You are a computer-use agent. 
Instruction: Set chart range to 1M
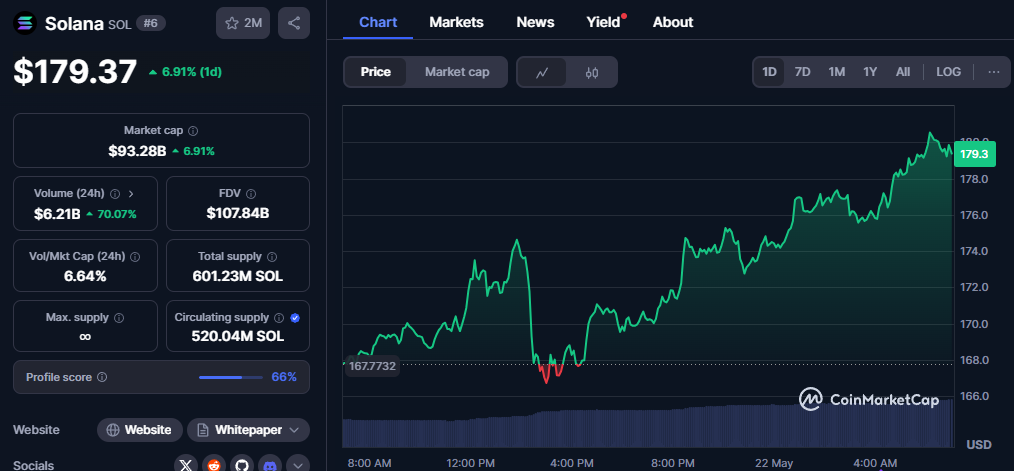(837, 72)
